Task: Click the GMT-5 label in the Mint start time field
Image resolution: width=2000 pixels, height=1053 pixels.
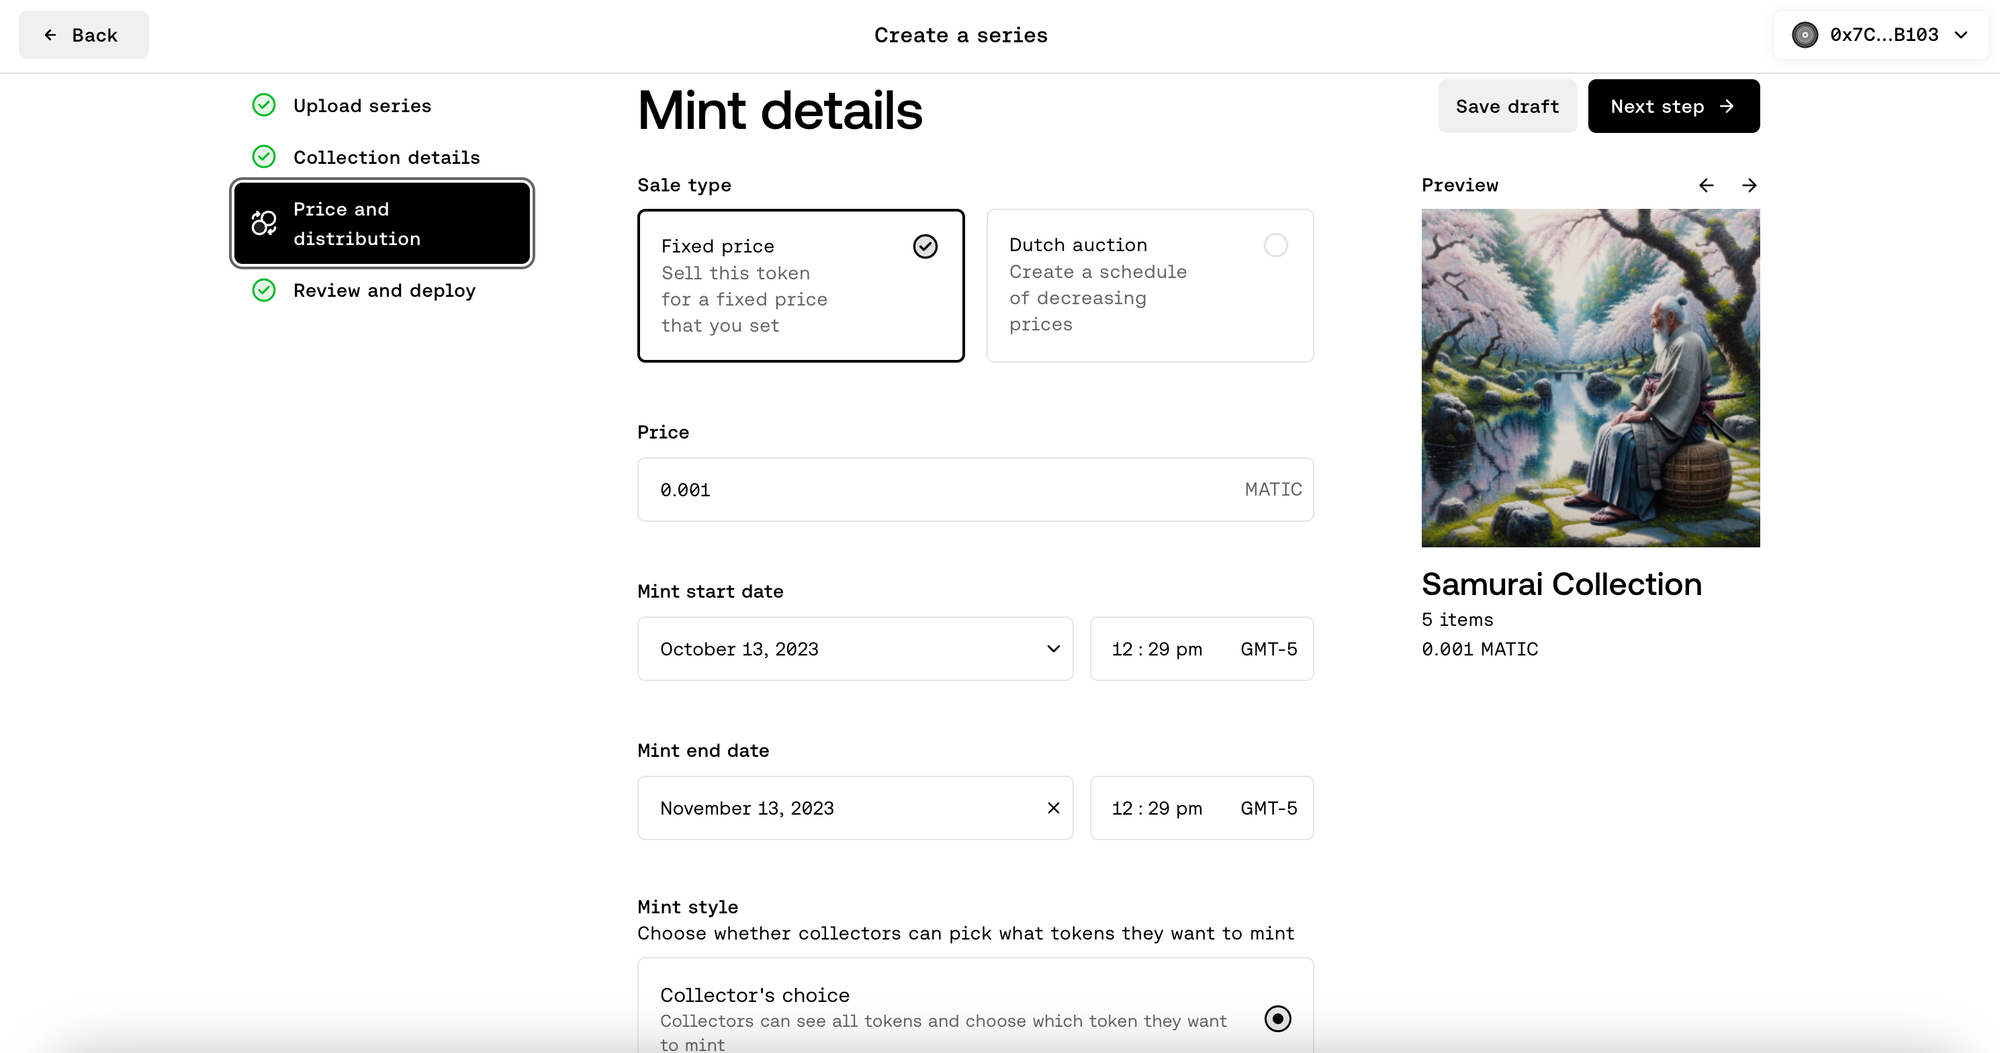Action: point(1269,649)
